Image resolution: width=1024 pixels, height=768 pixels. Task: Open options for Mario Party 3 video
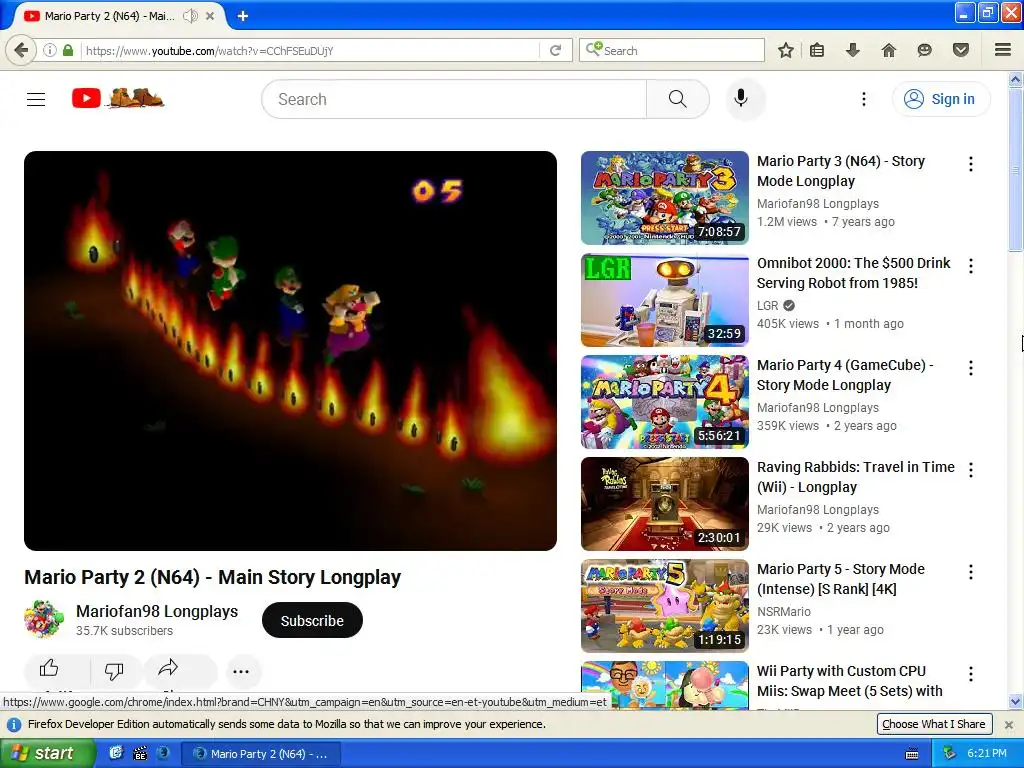click(x=971, y=164)
